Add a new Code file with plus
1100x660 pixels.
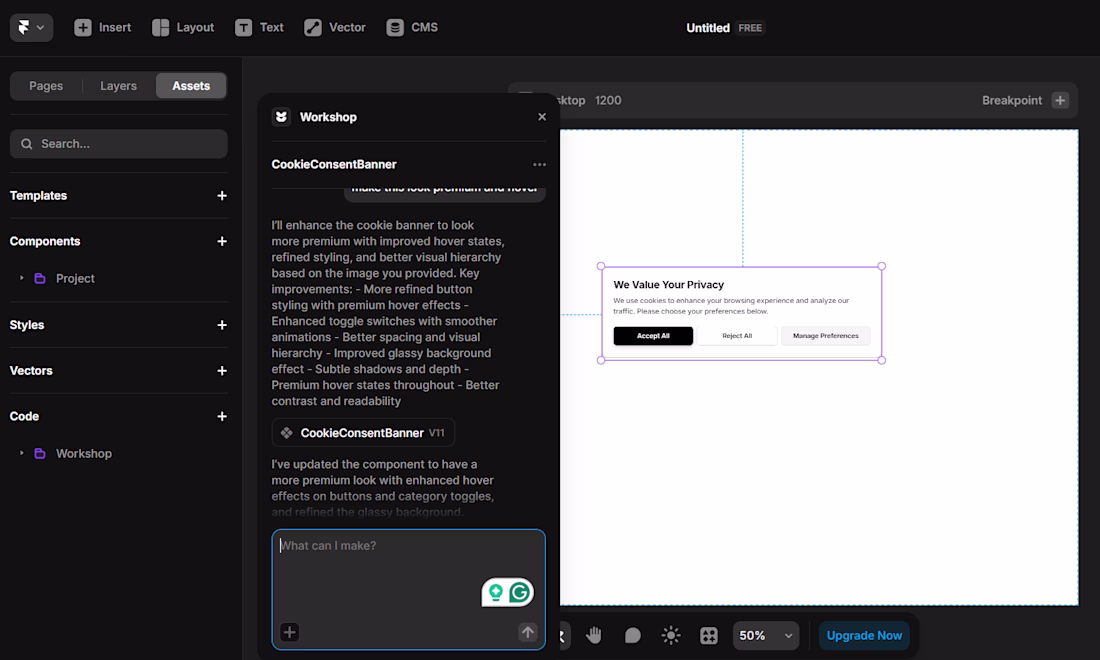[x=222, y=417]
